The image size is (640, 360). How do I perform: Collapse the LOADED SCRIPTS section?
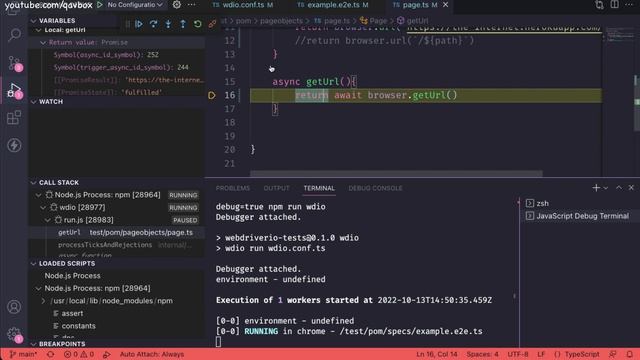(33, 264)
